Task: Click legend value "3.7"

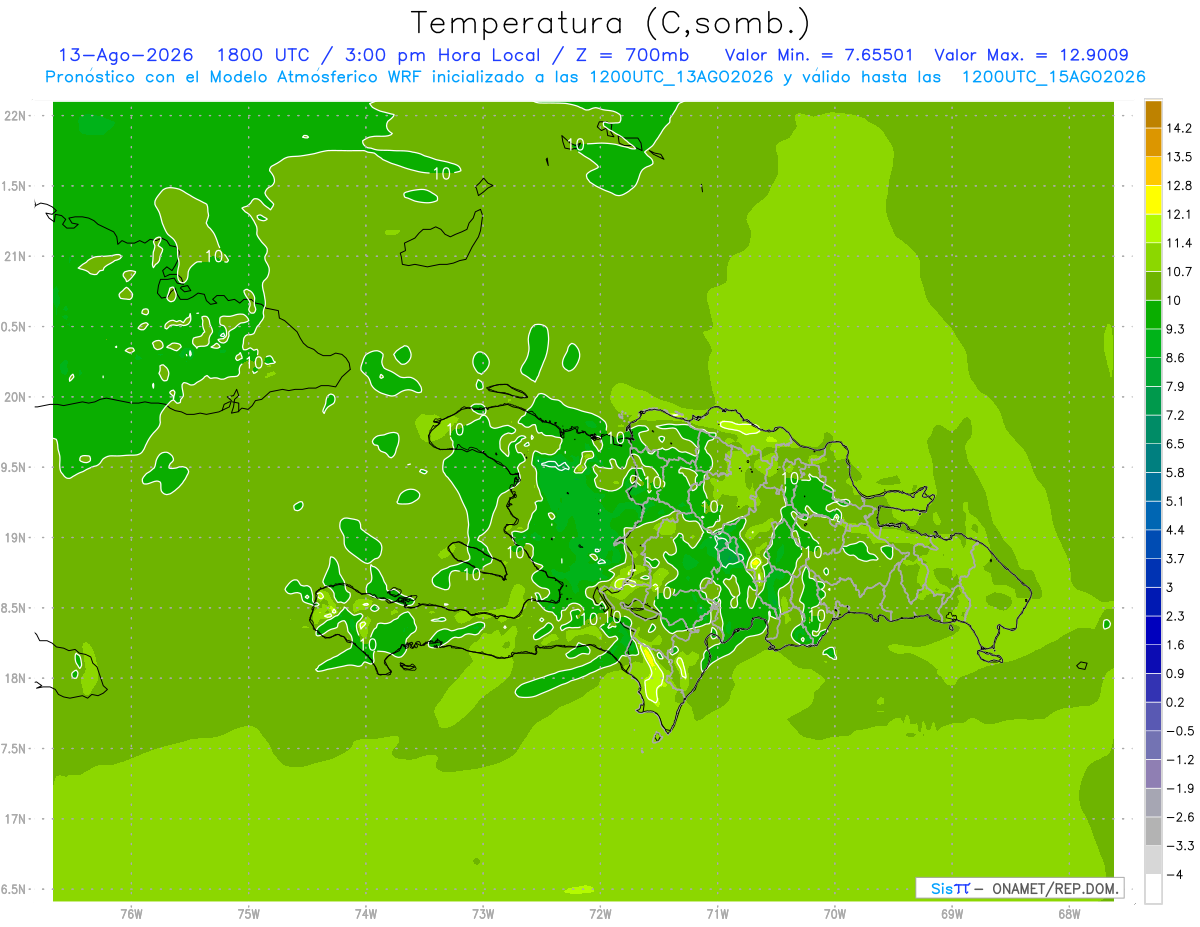Action: click(1175, 559)
